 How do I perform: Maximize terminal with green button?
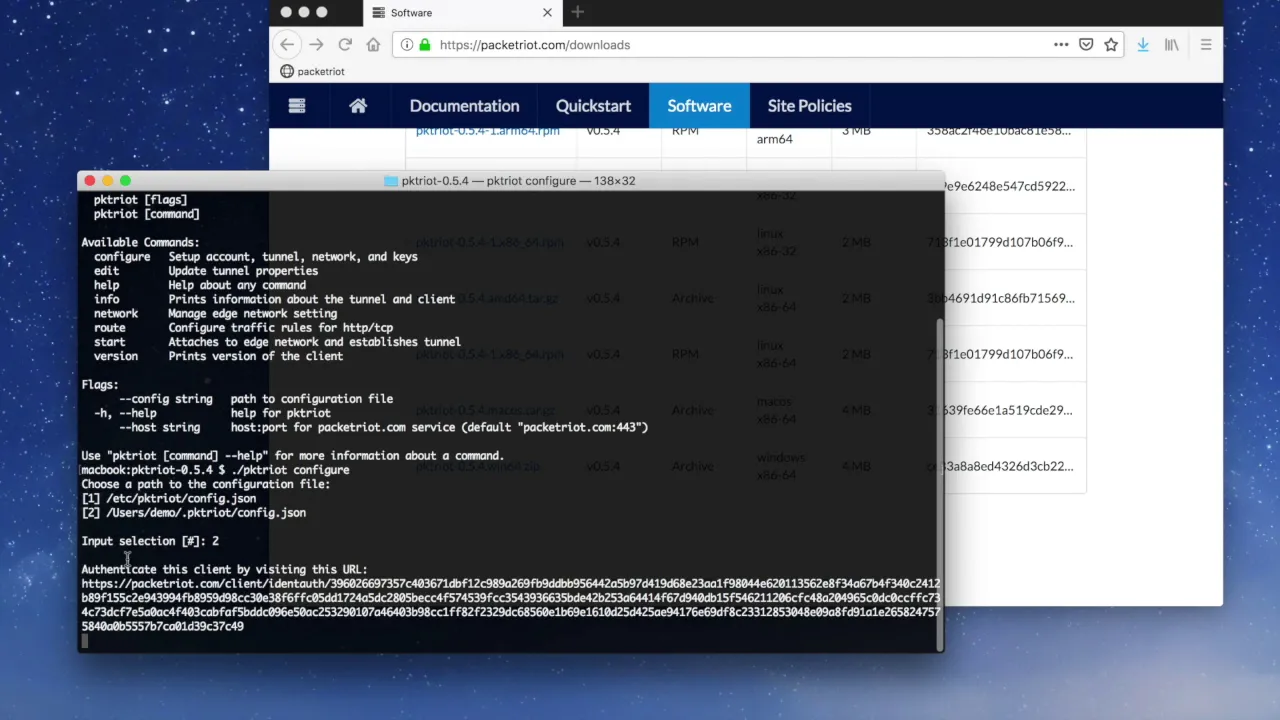tap(125, 181)
